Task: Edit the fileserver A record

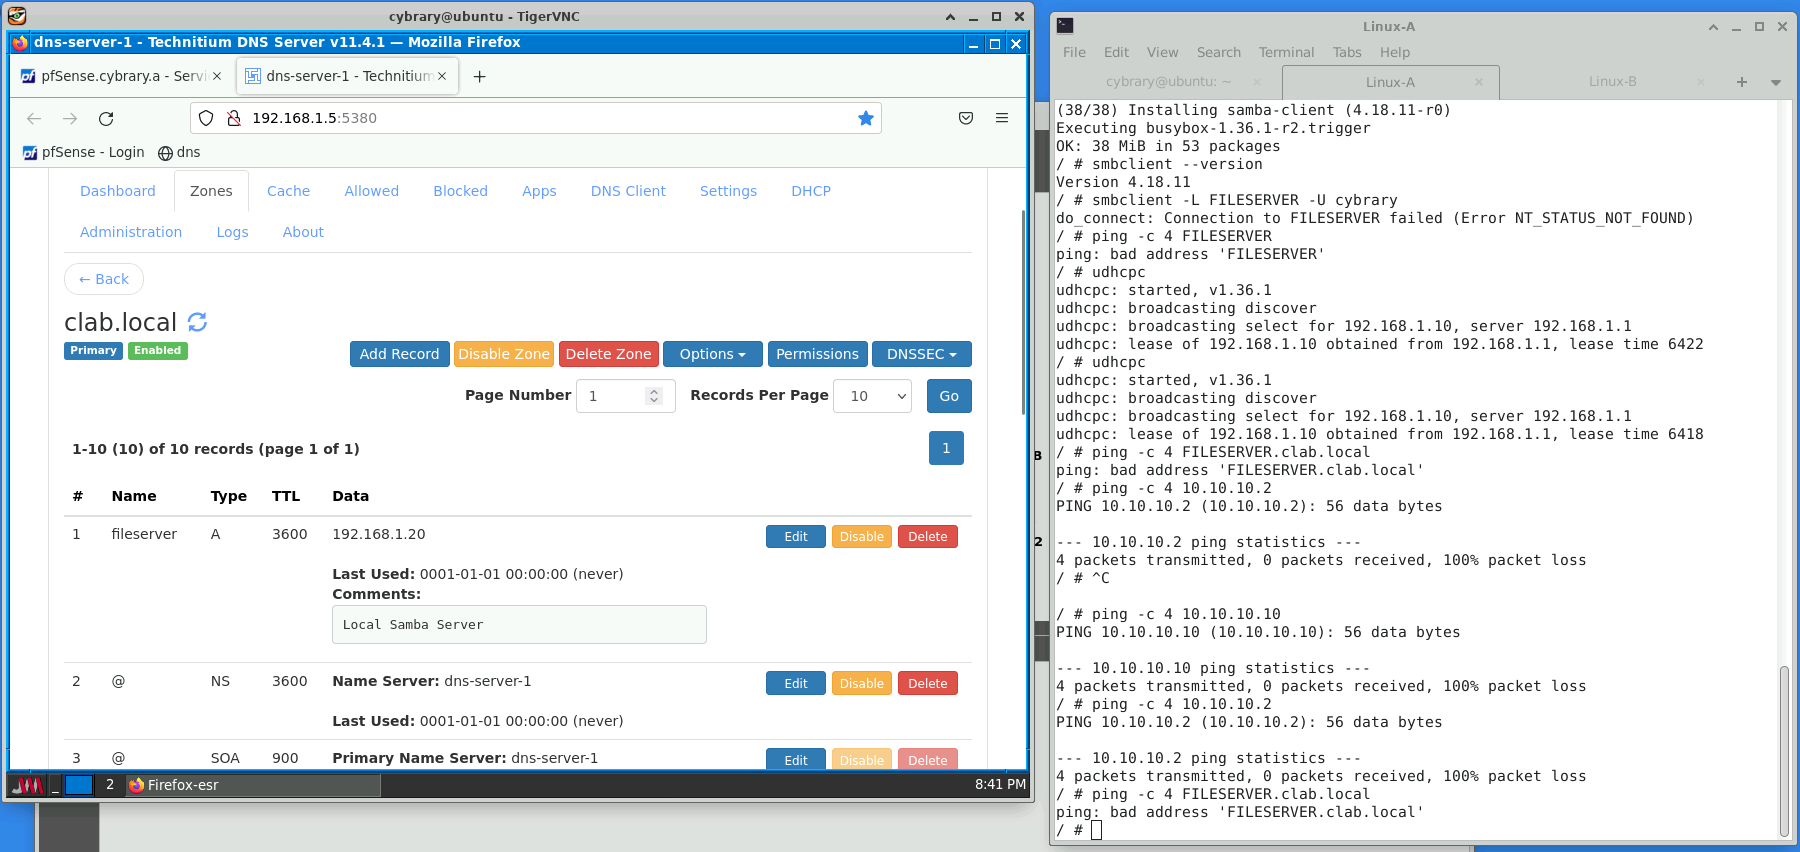Action: [x=796, y=537]
